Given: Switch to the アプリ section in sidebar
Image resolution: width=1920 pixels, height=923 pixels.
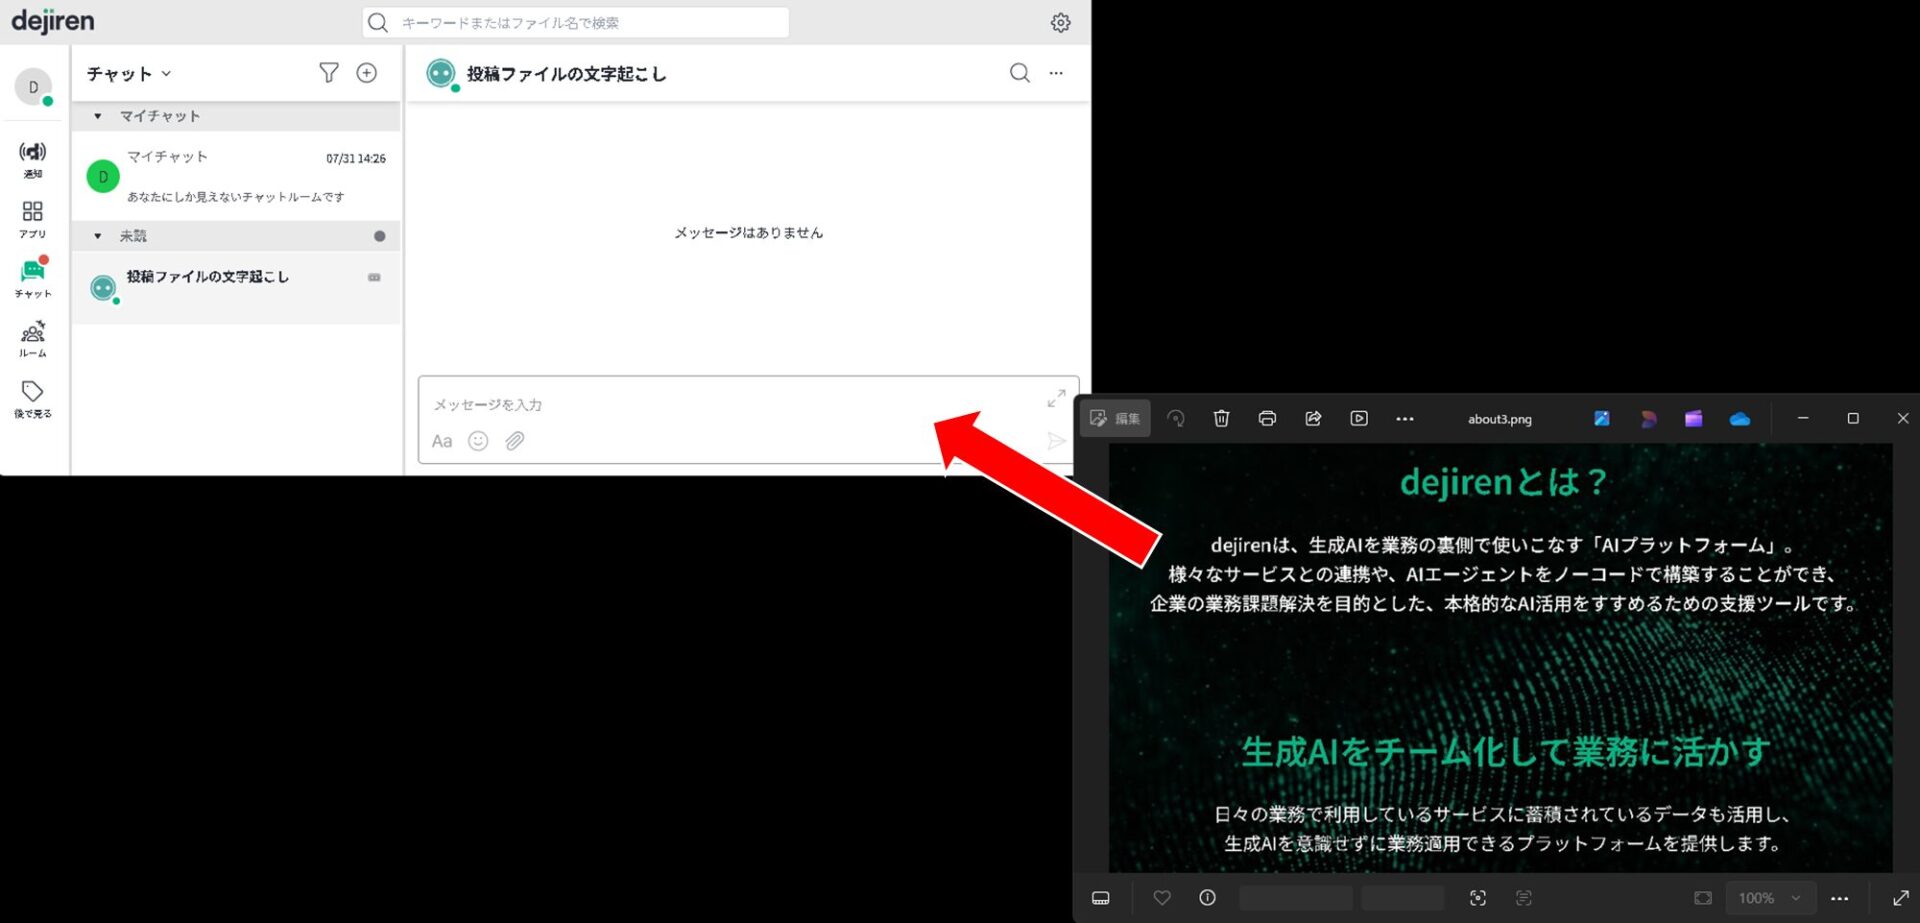Looking at the screenshot, I should pos(32,218).
